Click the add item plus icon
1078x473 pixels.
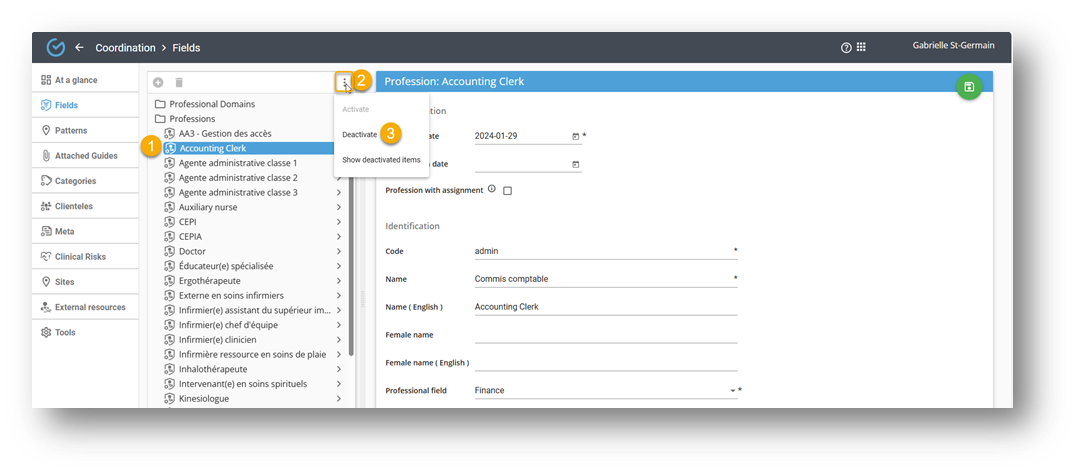tap(158, 82)
